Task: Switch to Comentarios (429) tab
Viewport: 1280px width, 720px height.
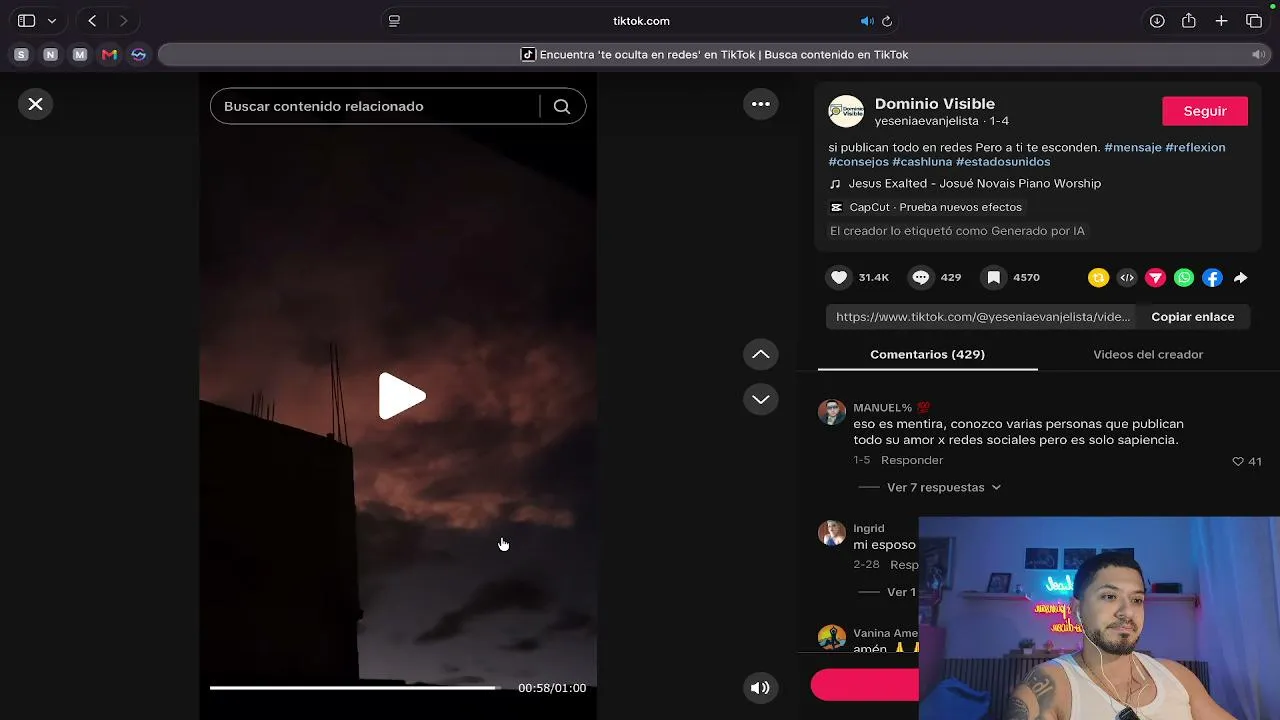Action: point(927,355)
